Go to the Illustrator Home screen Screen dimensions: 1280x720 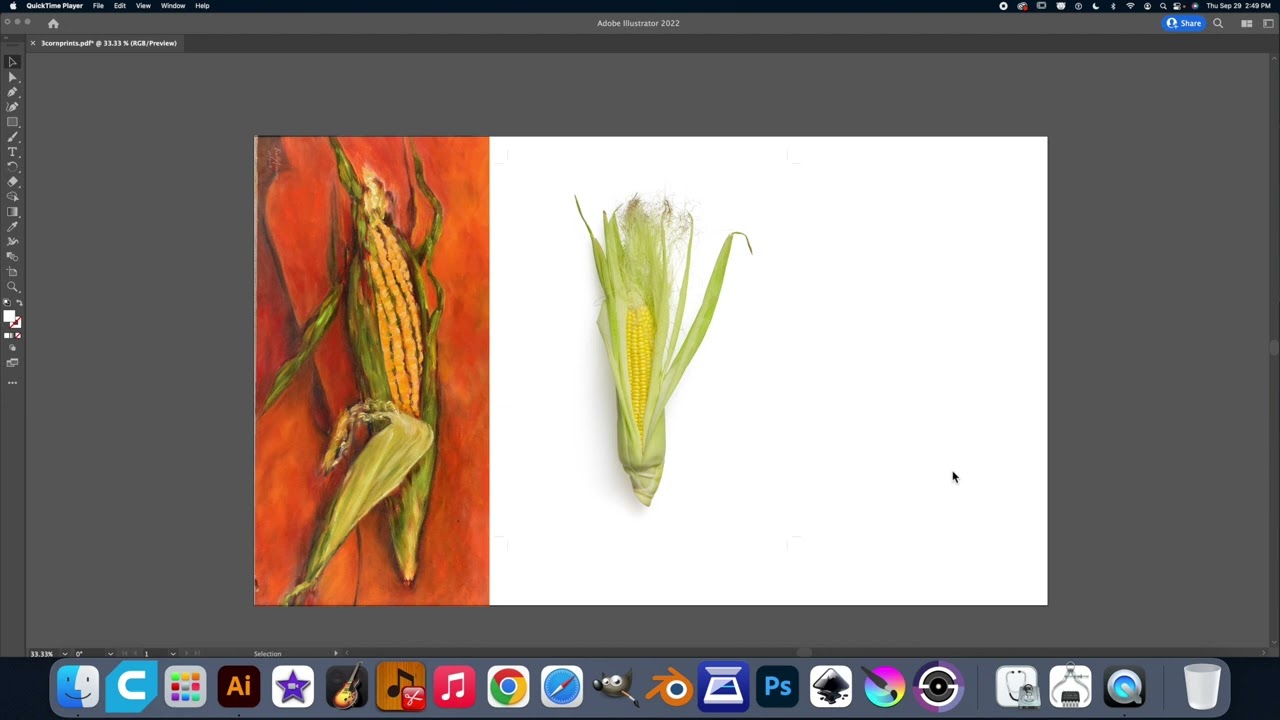tap(53, 24)
